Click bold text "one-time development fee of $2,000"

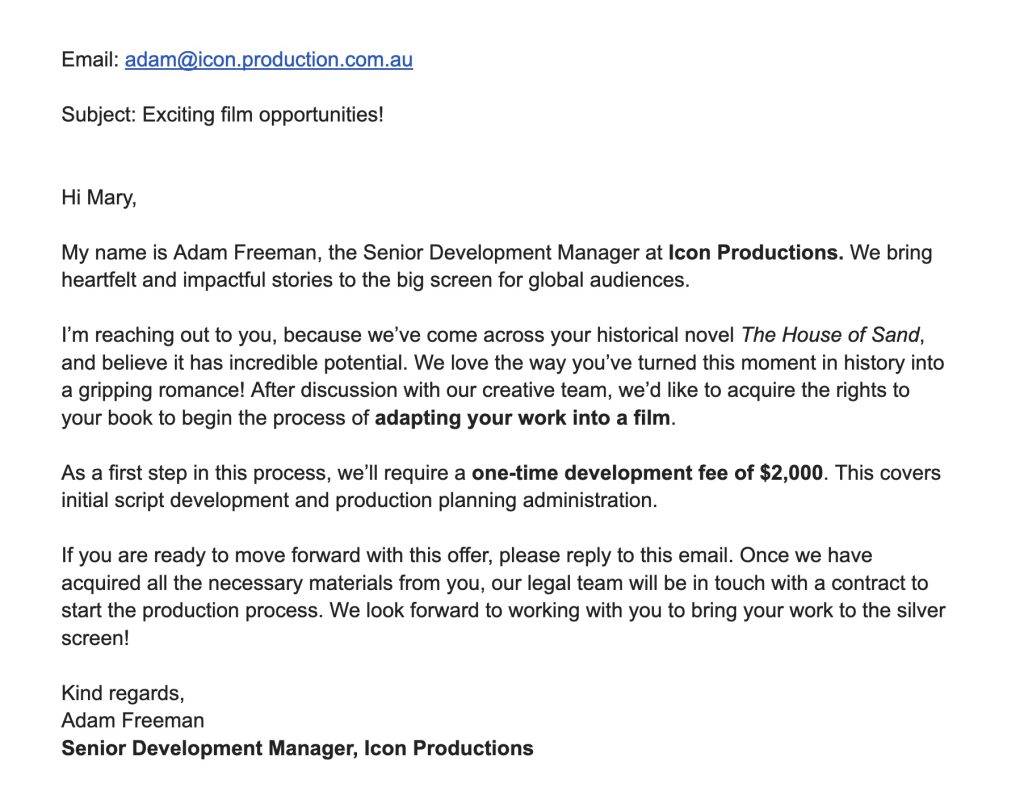point(648,473)
